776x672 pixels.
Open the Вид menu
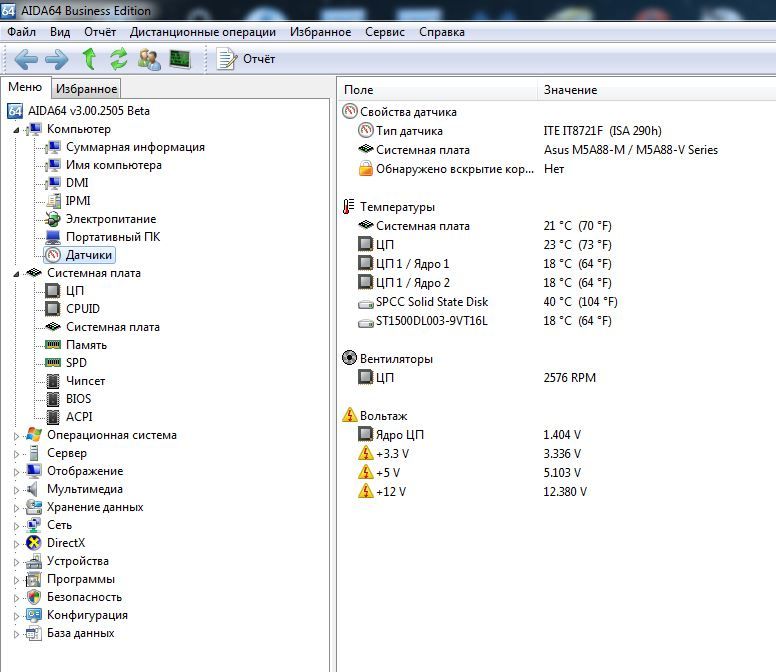pos(60,32)
